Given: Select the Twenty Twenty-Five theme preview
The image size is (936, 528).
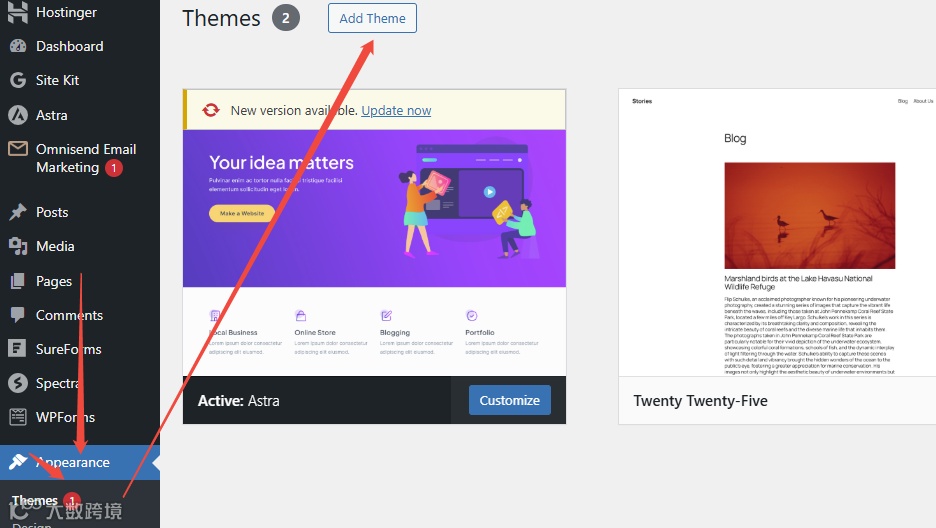Looking at the screenshot, I should [x=777, y=233].
